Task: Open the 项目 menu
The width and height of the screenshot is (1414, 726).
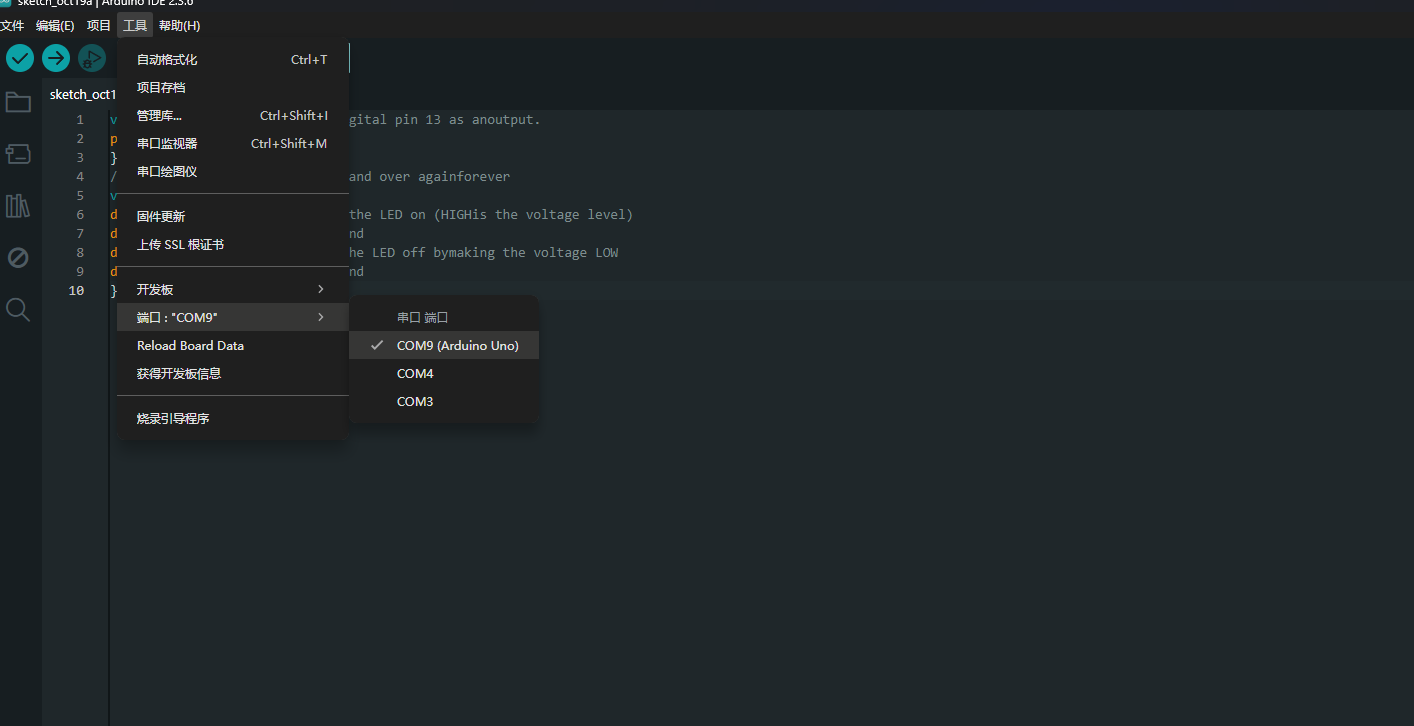Action: point(99,25)
